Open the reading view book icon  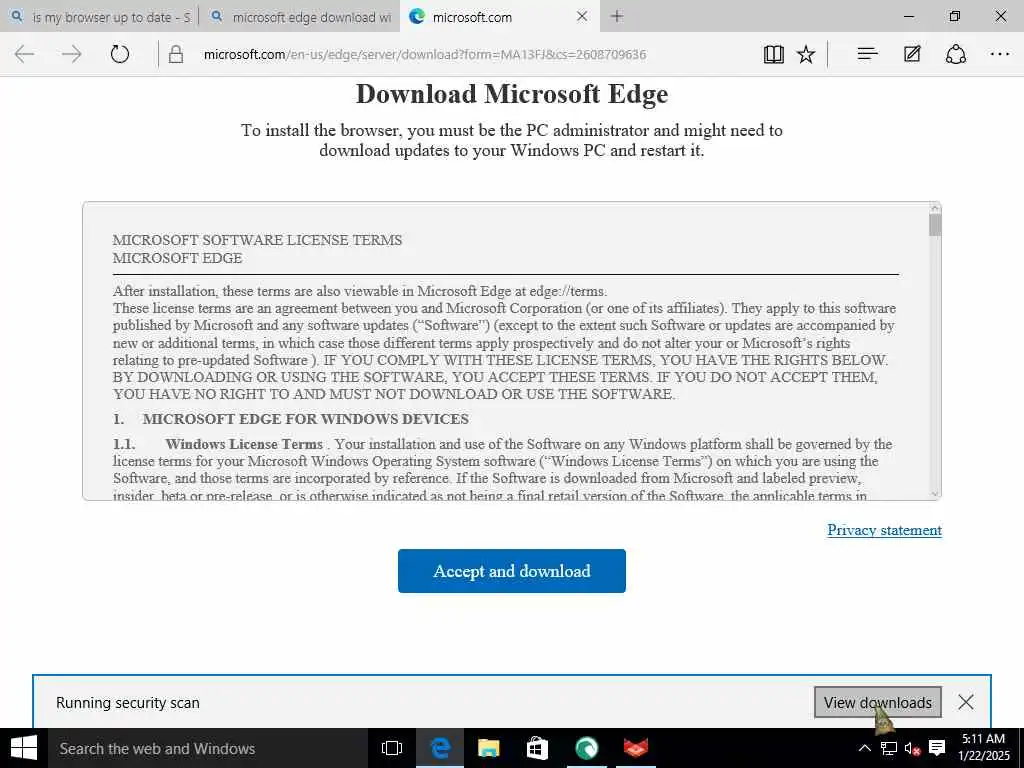(x=773, y=54)
